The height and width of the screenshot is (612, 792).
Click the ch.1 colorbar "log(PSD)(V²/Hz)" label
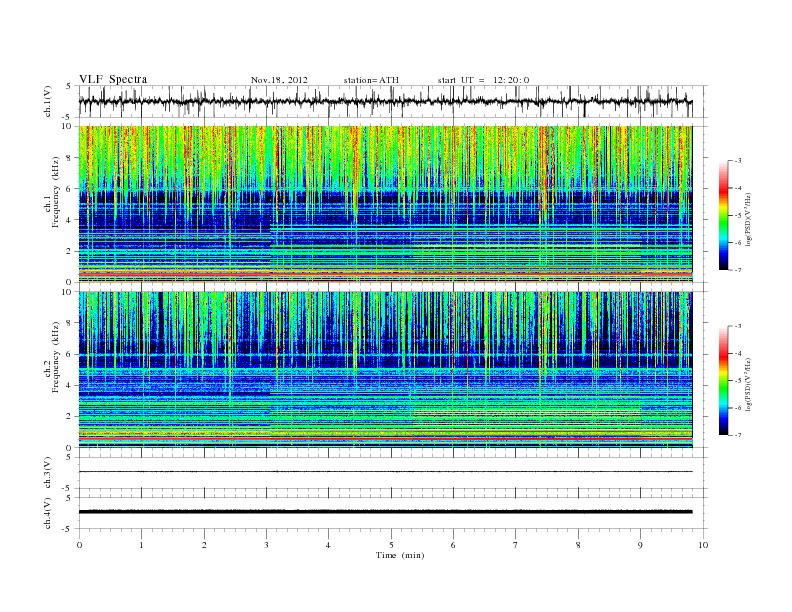click(x=748, y=219)
